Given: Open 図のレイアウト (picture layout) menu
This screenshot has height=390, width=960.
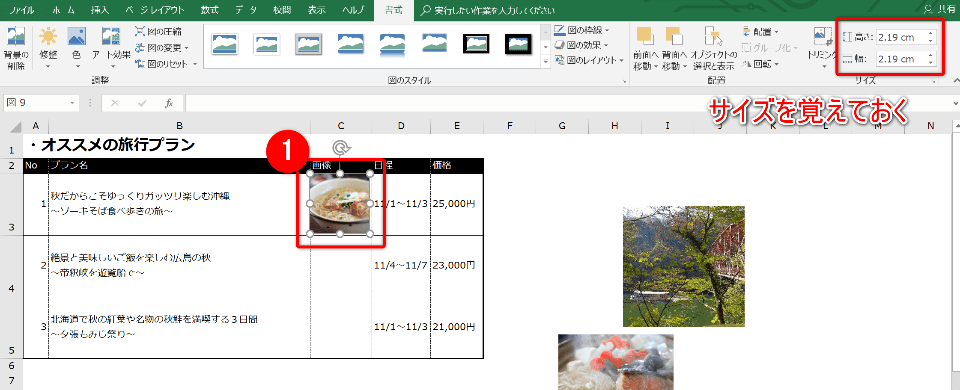Looking at the screenshot, I should coord(588,60).
